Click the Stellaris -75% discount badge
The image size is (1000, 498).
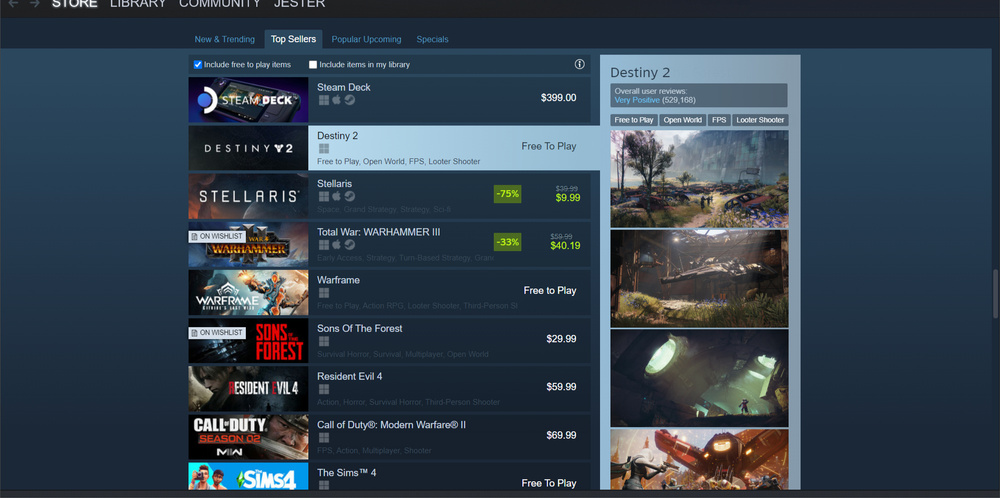tap(508, 194)
